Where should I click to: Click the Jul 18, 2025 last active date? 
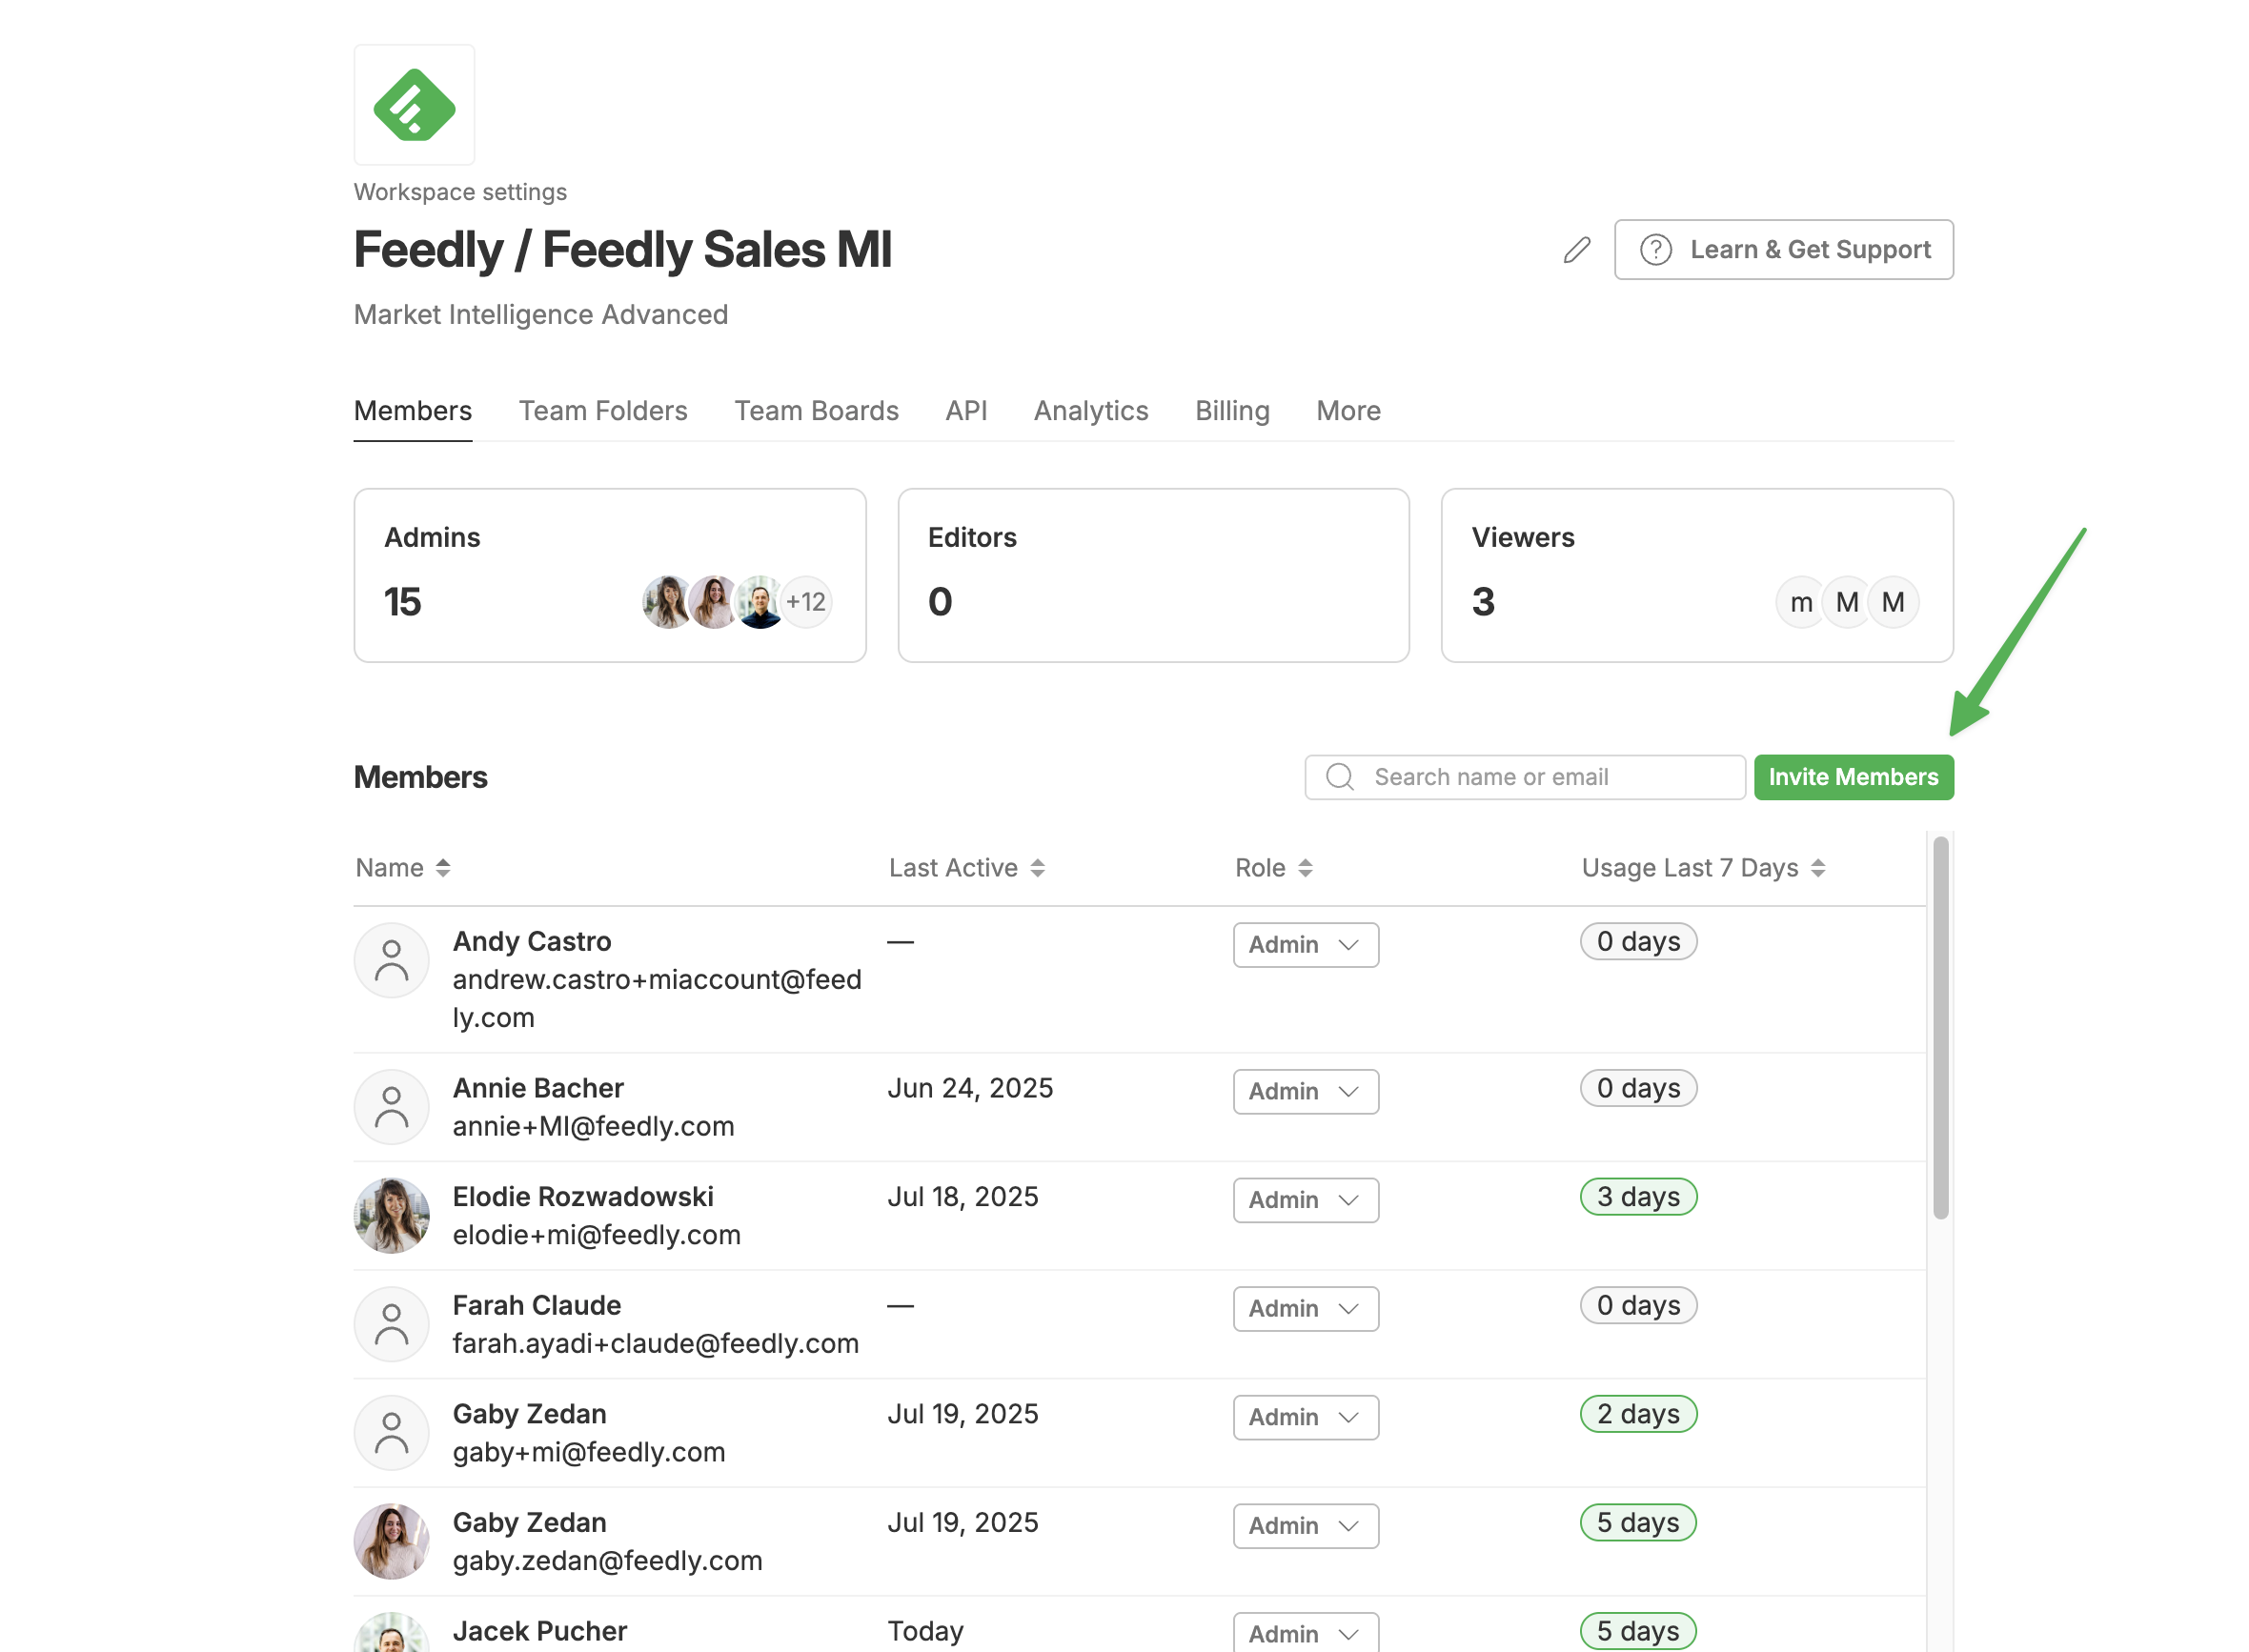pyautogui.click(x=963, y=1197)
